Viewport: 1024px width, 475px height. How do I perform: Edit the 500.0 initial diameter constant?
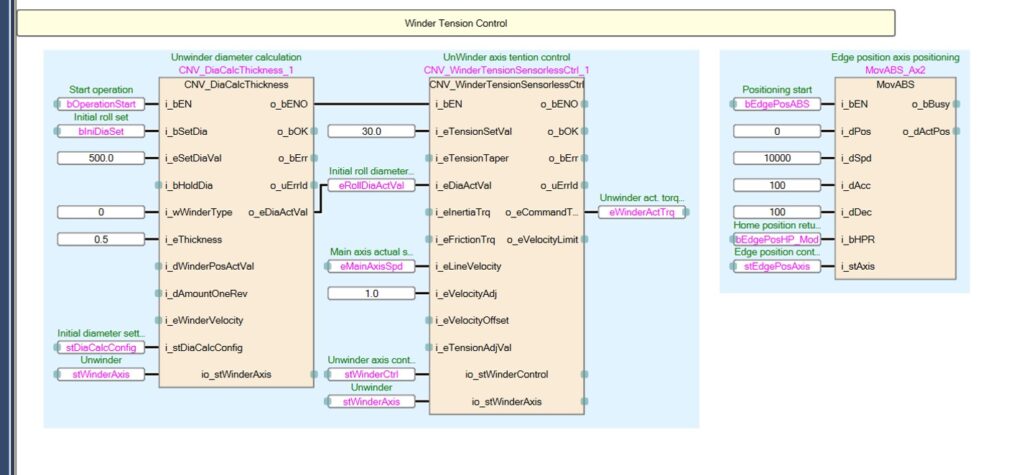(x=100, y=158)
